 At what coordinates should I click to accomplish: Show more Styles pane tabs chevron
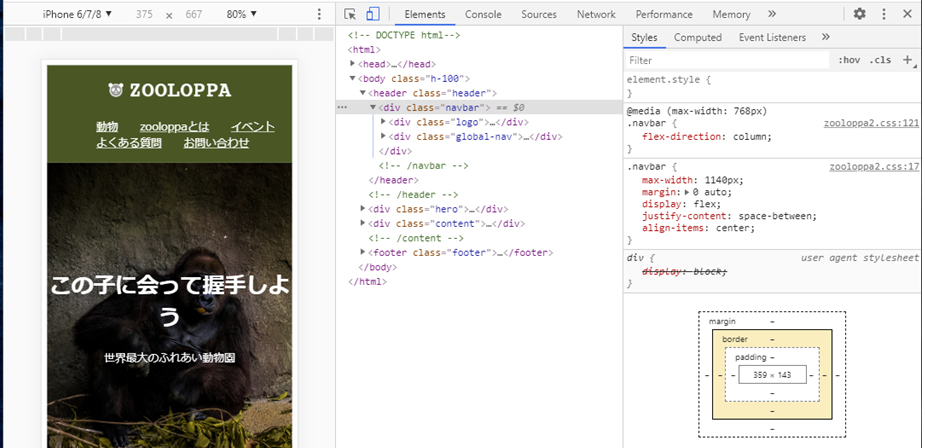tap(826, 37)
